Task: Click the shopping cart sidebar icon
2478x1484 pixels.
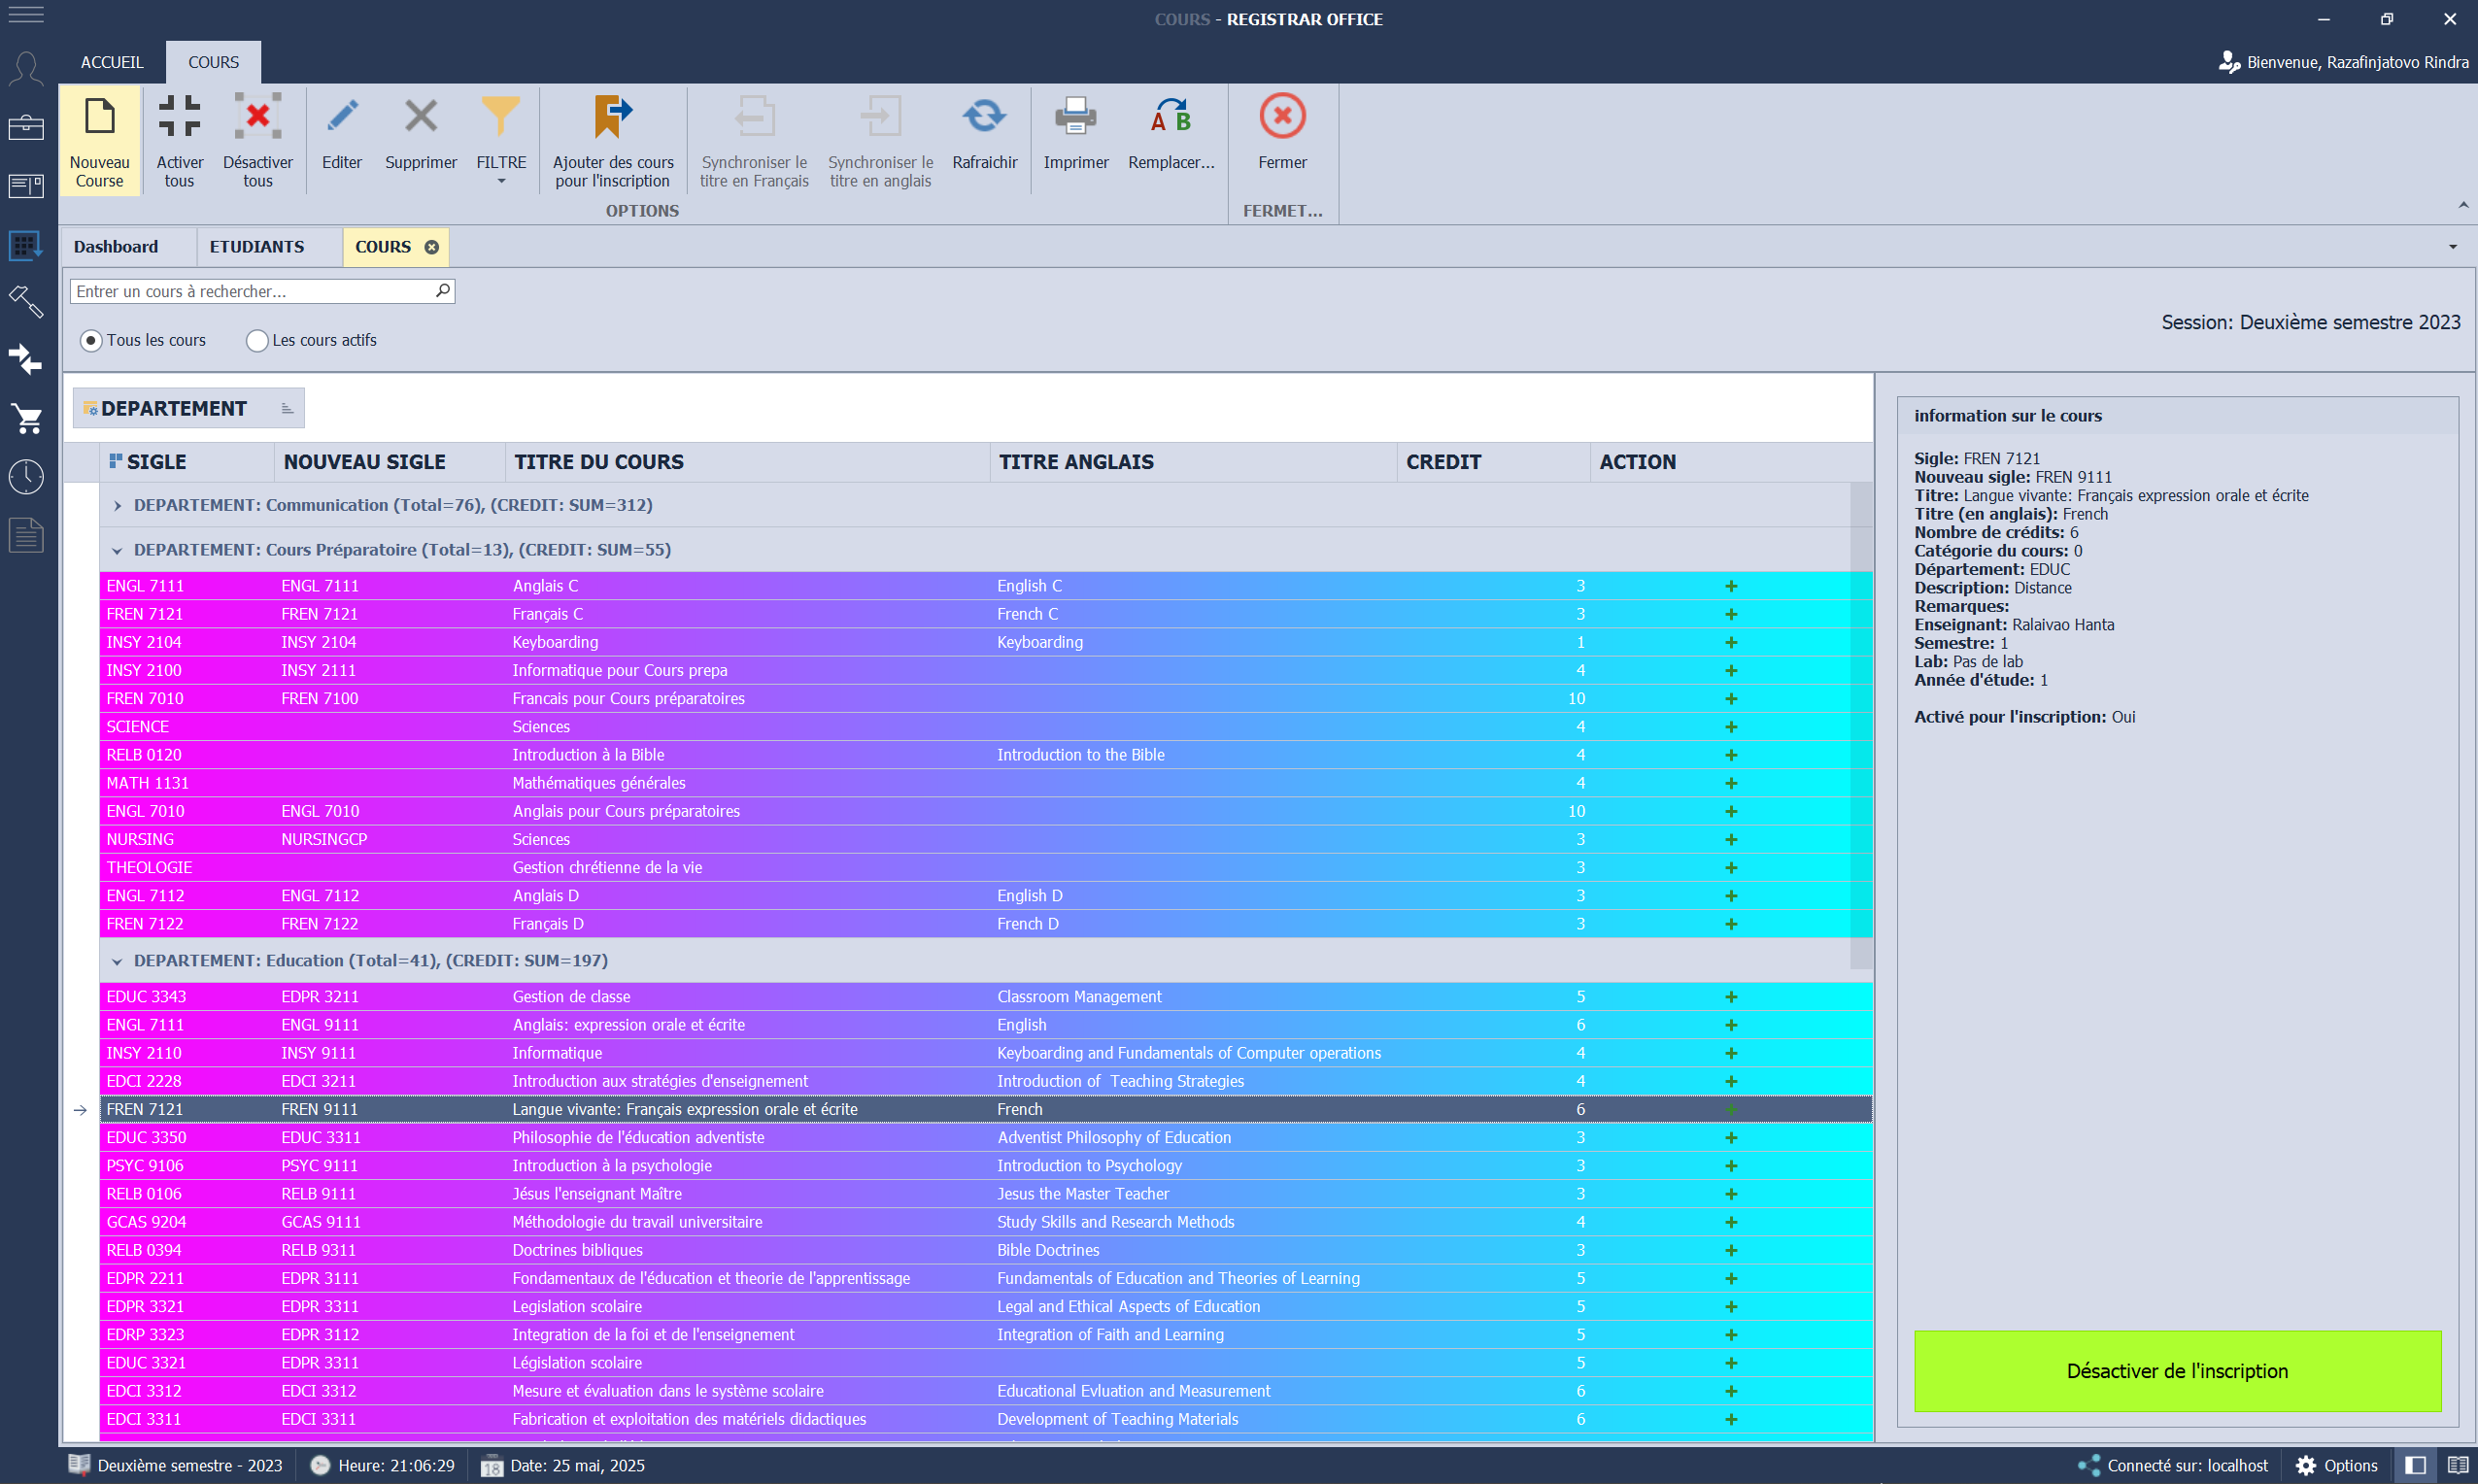Action: pyautogui.click(x=26, y=418)
